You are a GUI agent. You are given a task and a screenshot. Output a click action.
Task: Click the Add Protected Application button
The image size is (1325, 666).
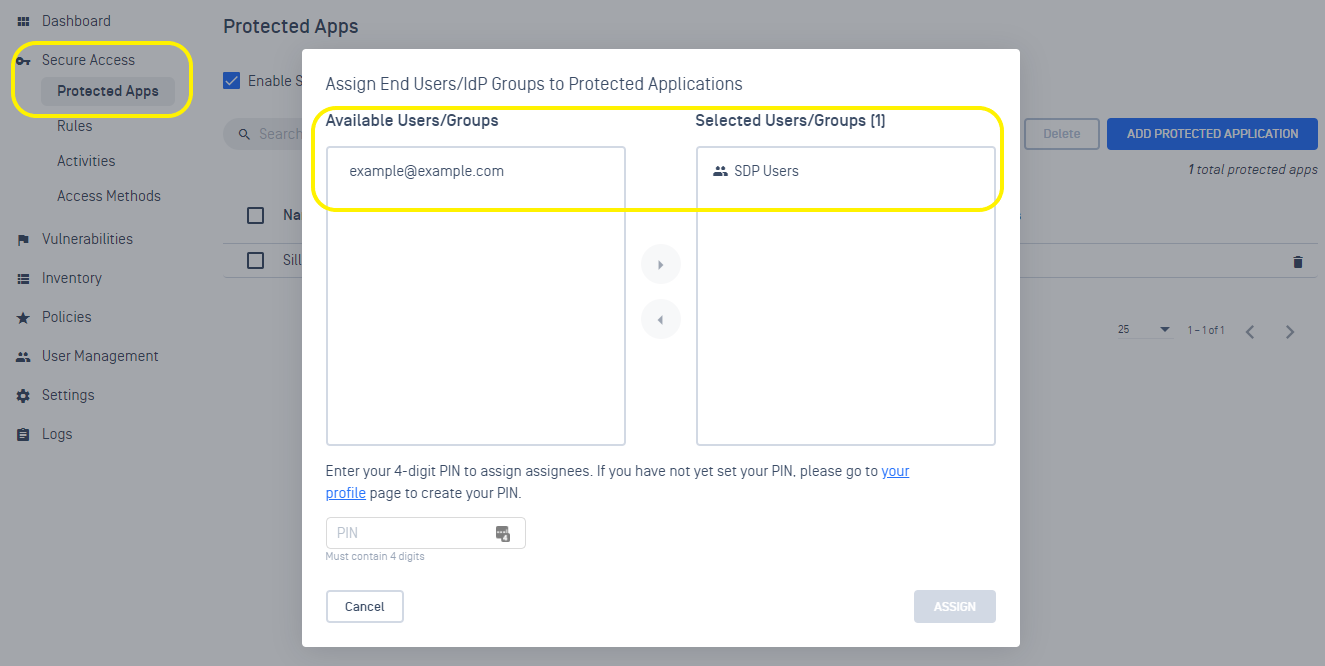1212,134
